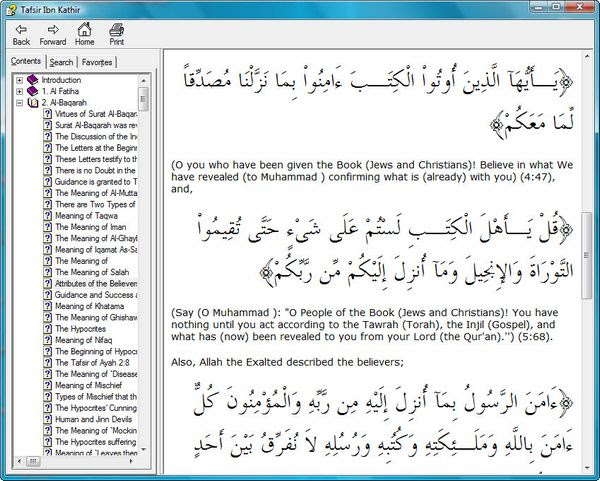The height and width of the screenshot is (481, 600).
Task: Close the Tafsir Ibn Kathir window
Action: [x=579, y=7]
